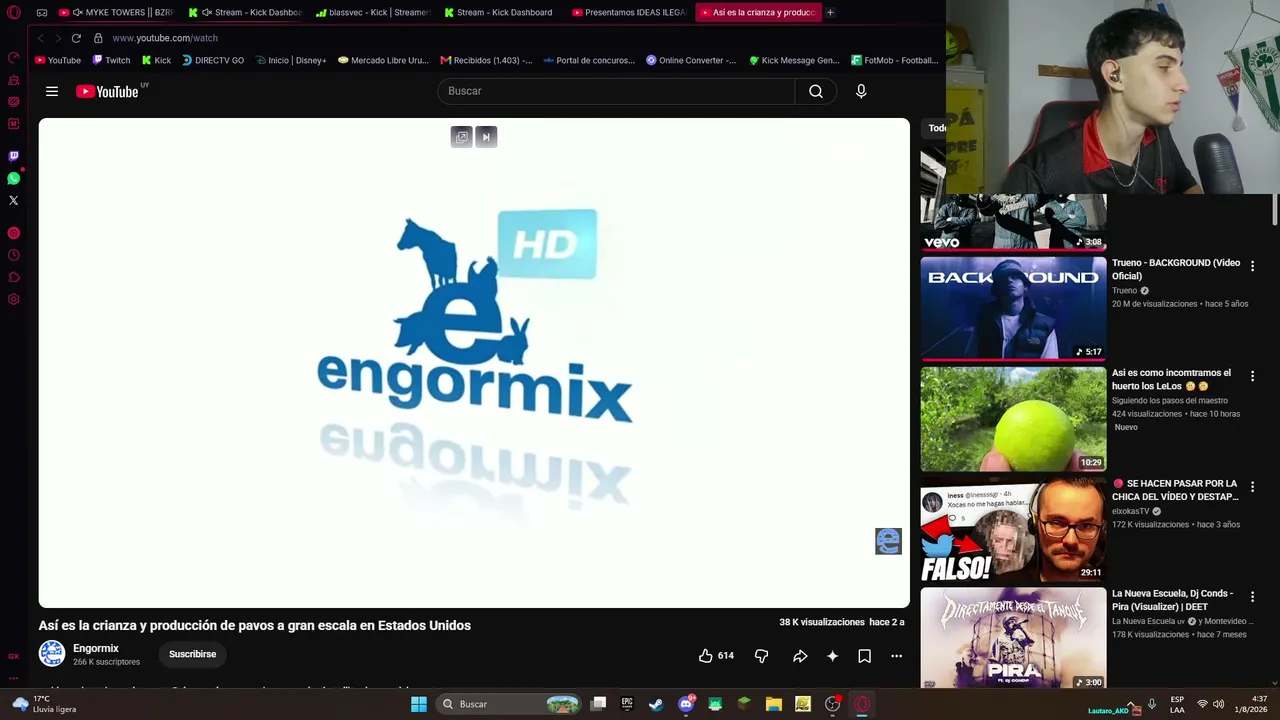The image size is (1280, 720).
Task: Open the Trueno BACKGROUND video thumbnail
Action: coord(1013,308)
